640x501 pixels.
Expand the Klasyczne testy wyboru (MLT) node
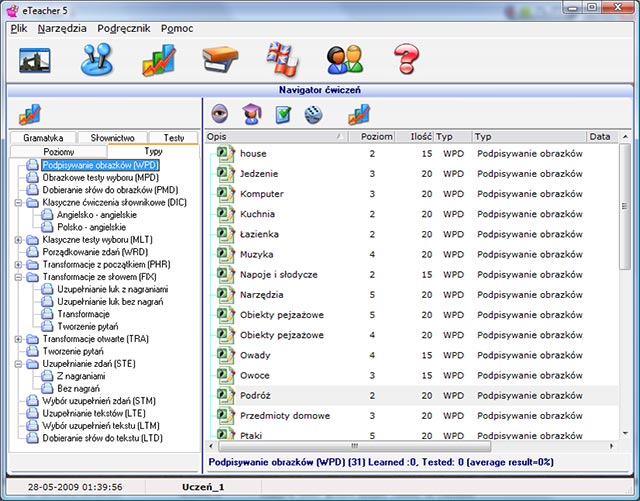[x=19, y=240]
